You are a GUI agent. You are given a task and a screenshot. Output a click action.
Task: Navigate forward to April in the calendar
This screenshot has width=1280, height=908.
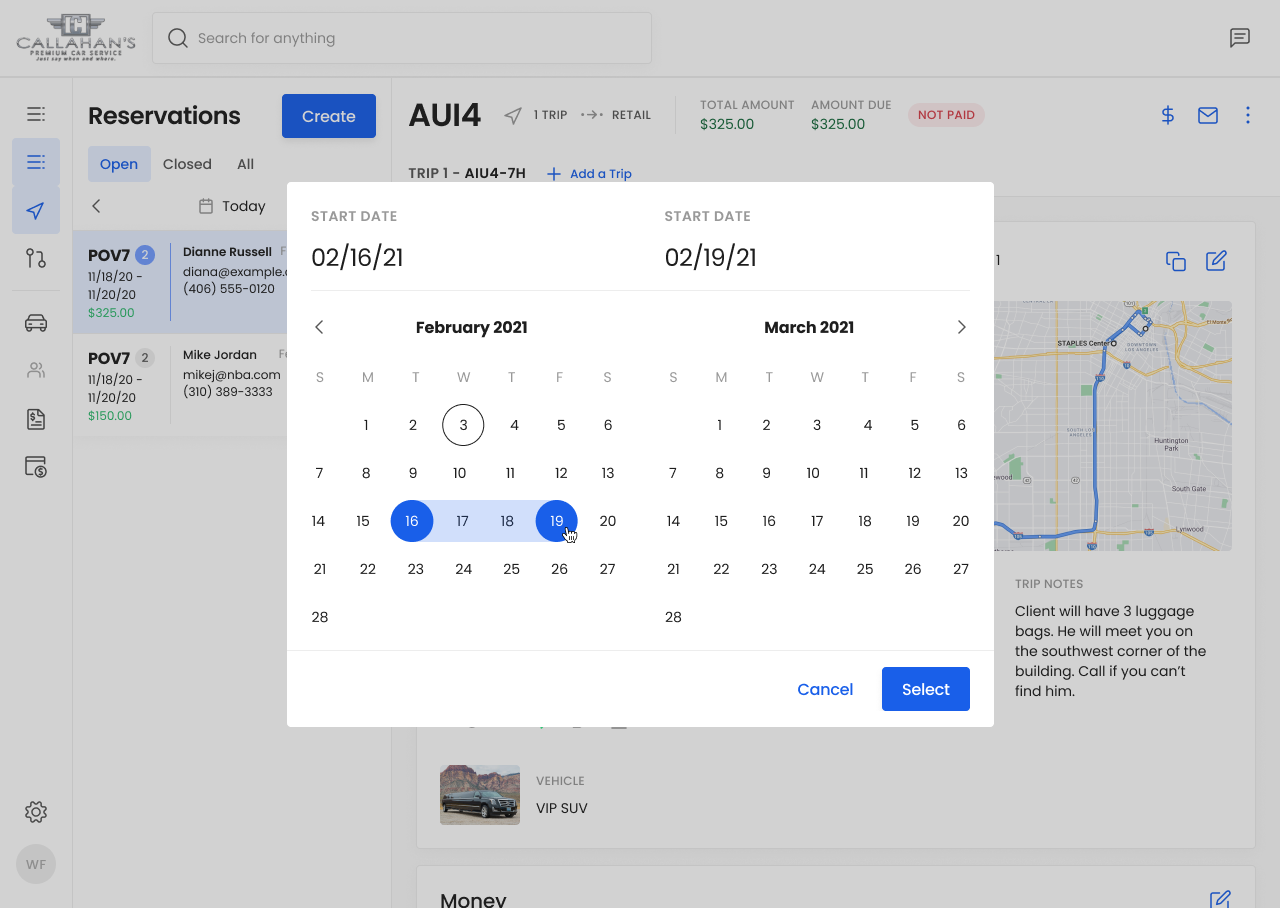pyautogui.click(x=961, y=327)
